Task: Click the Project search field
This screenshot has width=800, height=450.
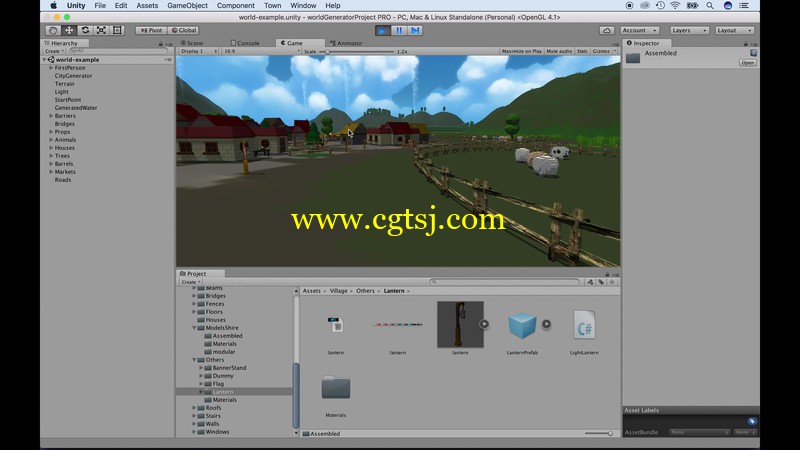Action: click(x=505, y=282)
